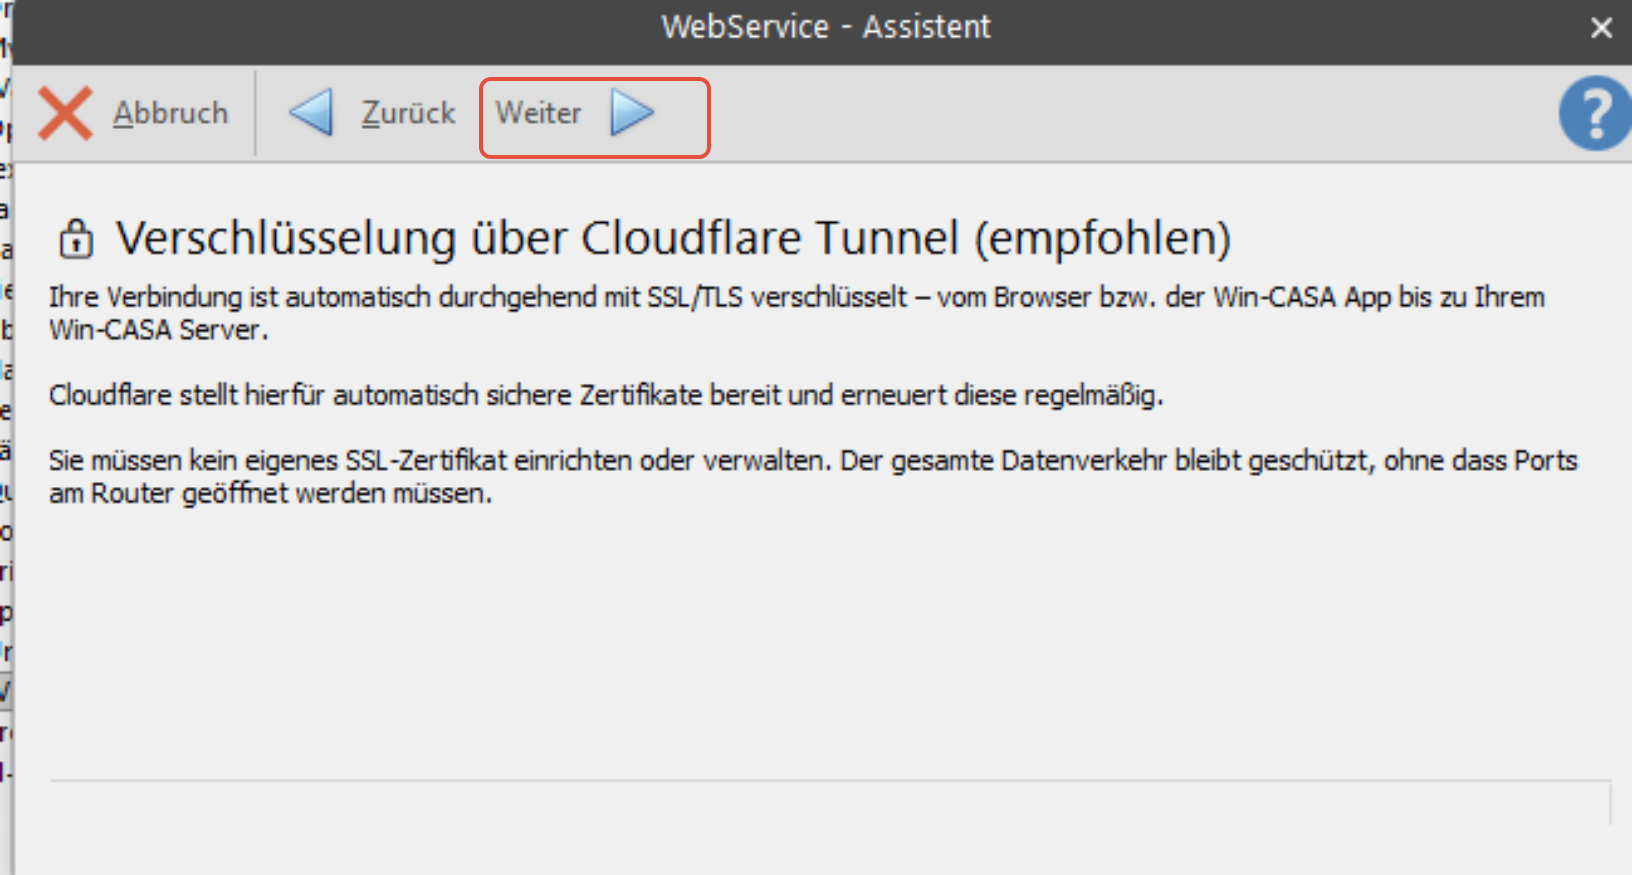Click the paragraph about SSL/TLS encryption
The height and width of the screenshot is (875, 1632).
(x=796, y=298)
